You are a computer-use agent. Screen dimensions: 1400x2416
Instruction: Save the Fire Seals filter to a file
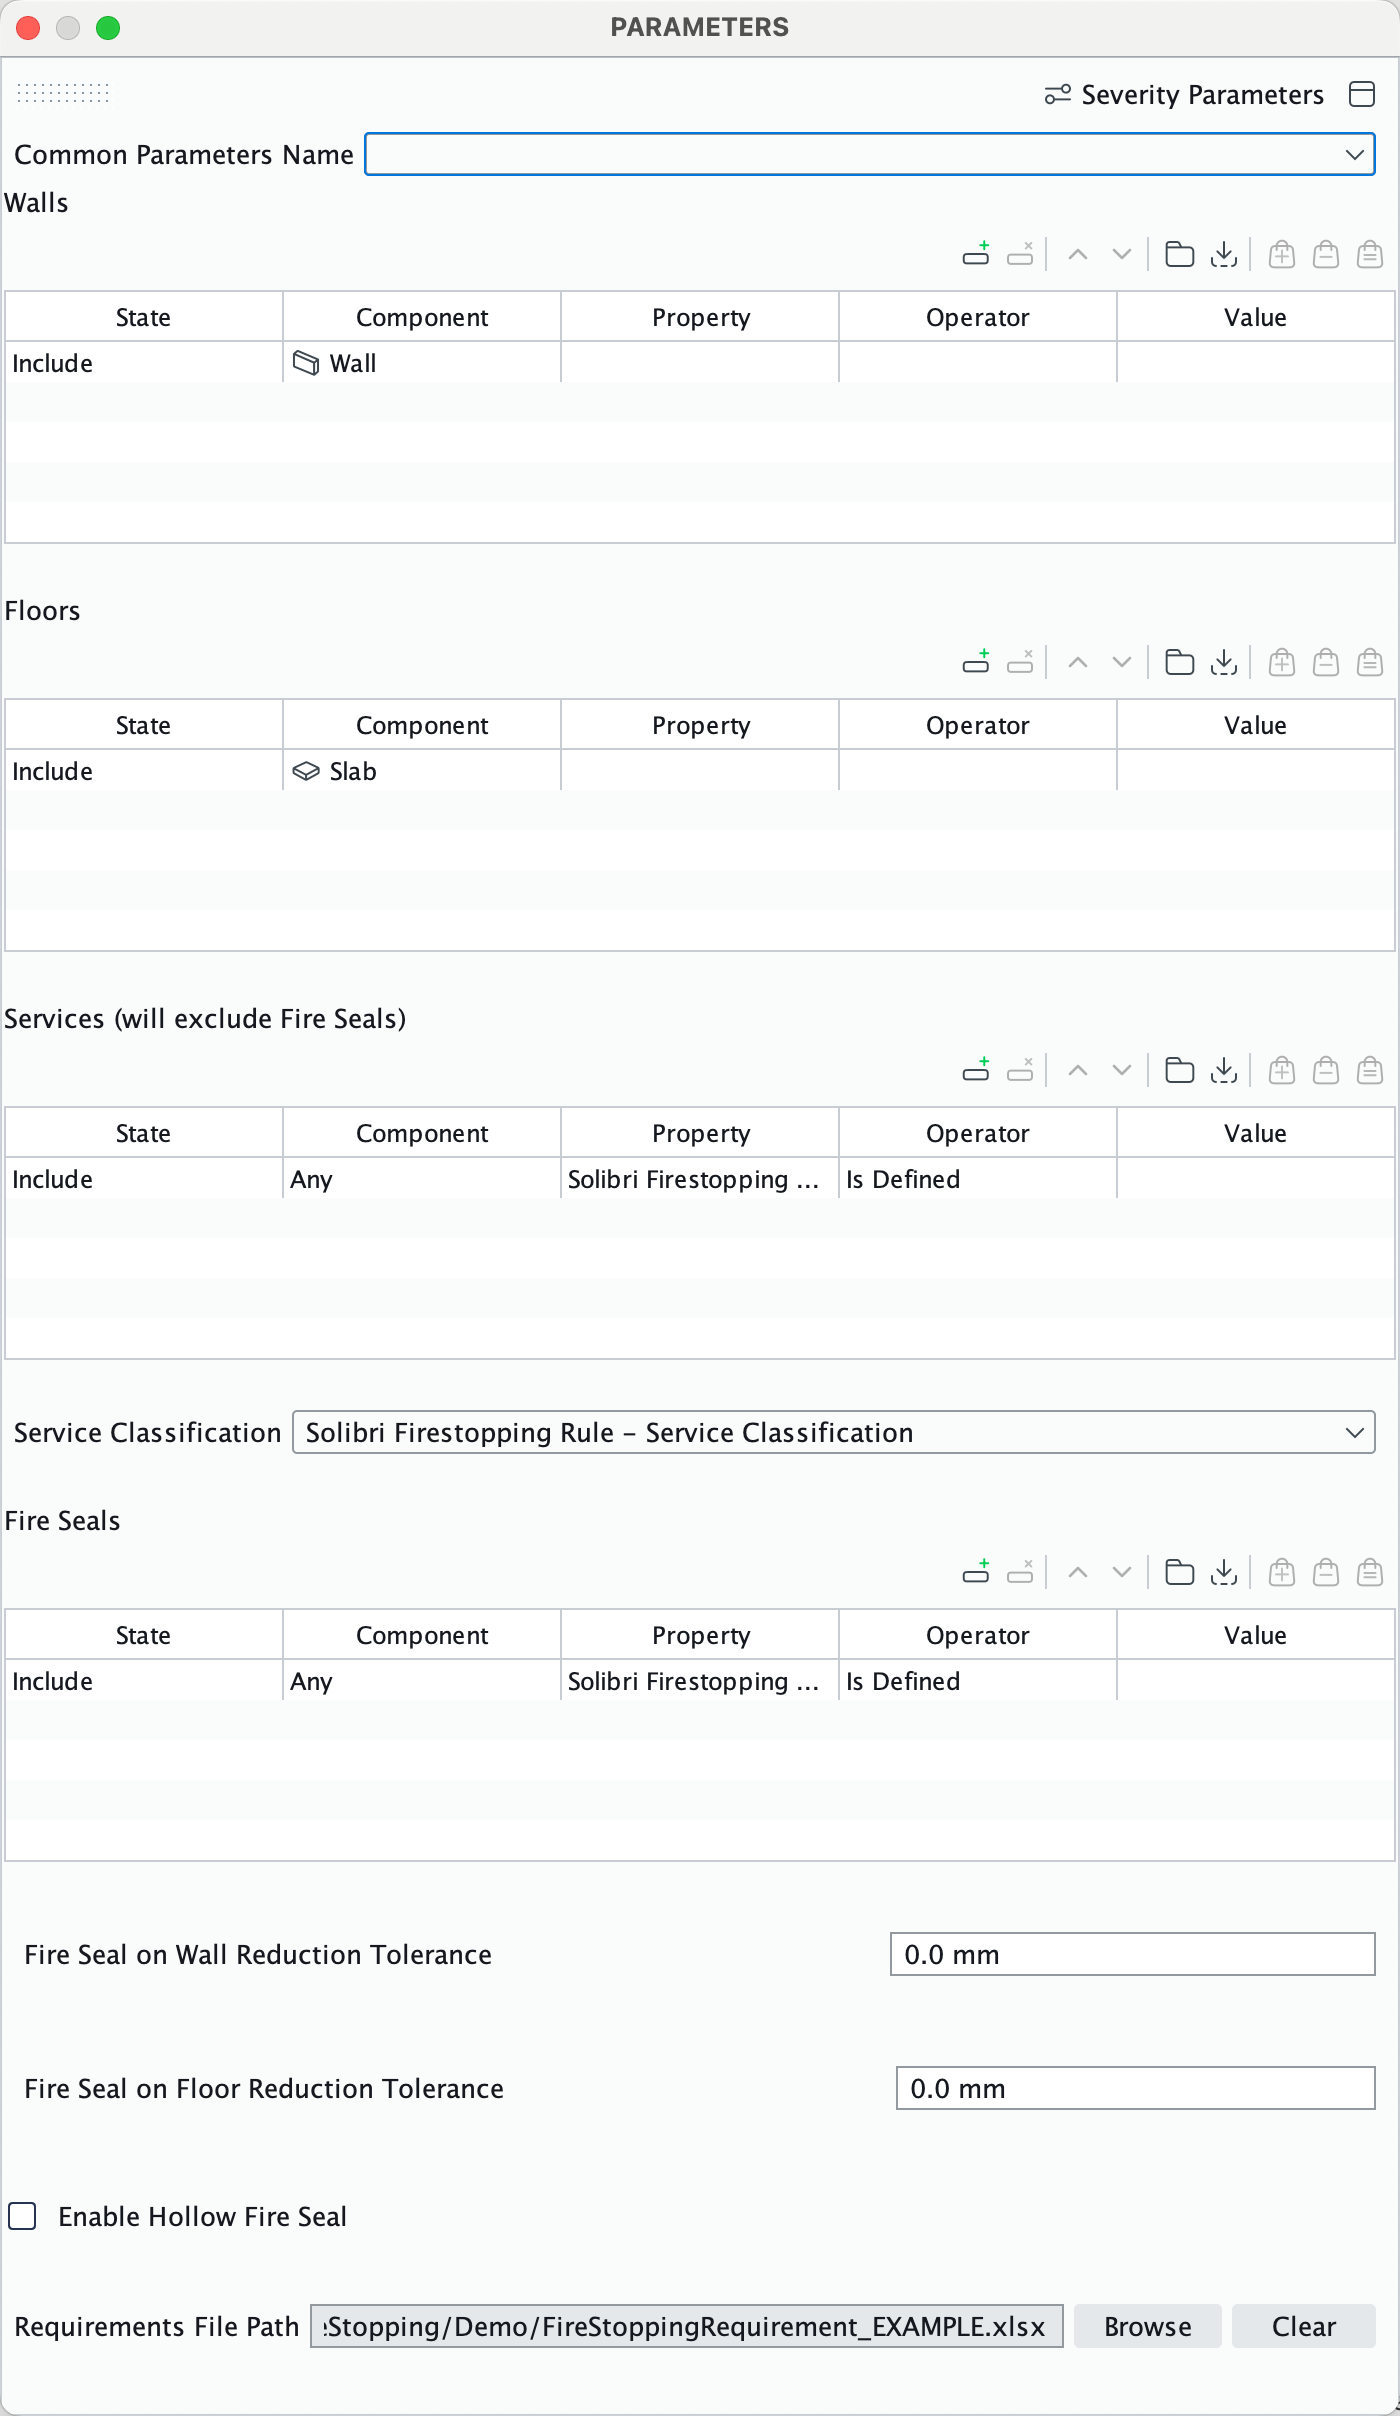coord(1224,1572)
